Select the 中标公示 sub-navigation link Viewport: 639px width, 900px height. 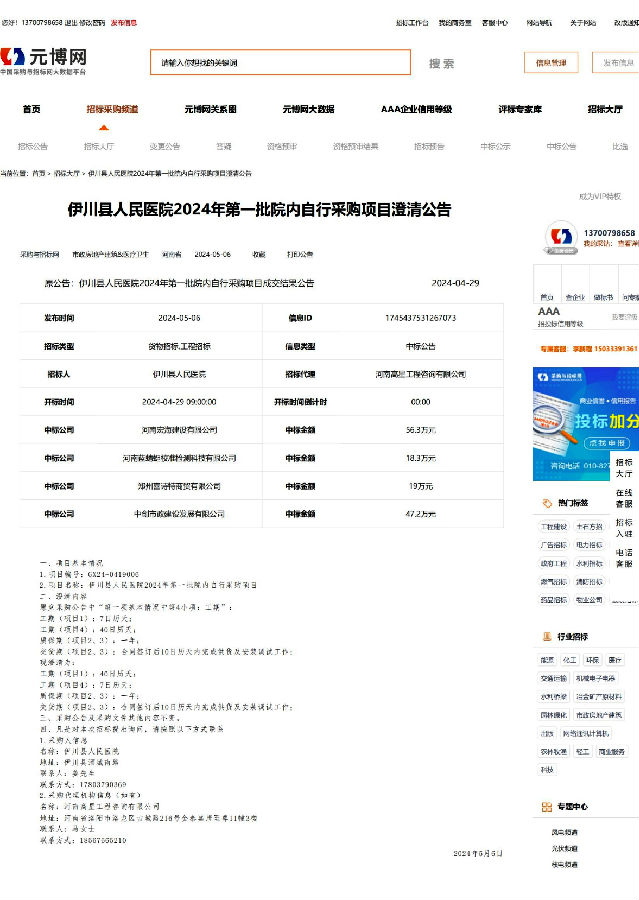point(495,146)
